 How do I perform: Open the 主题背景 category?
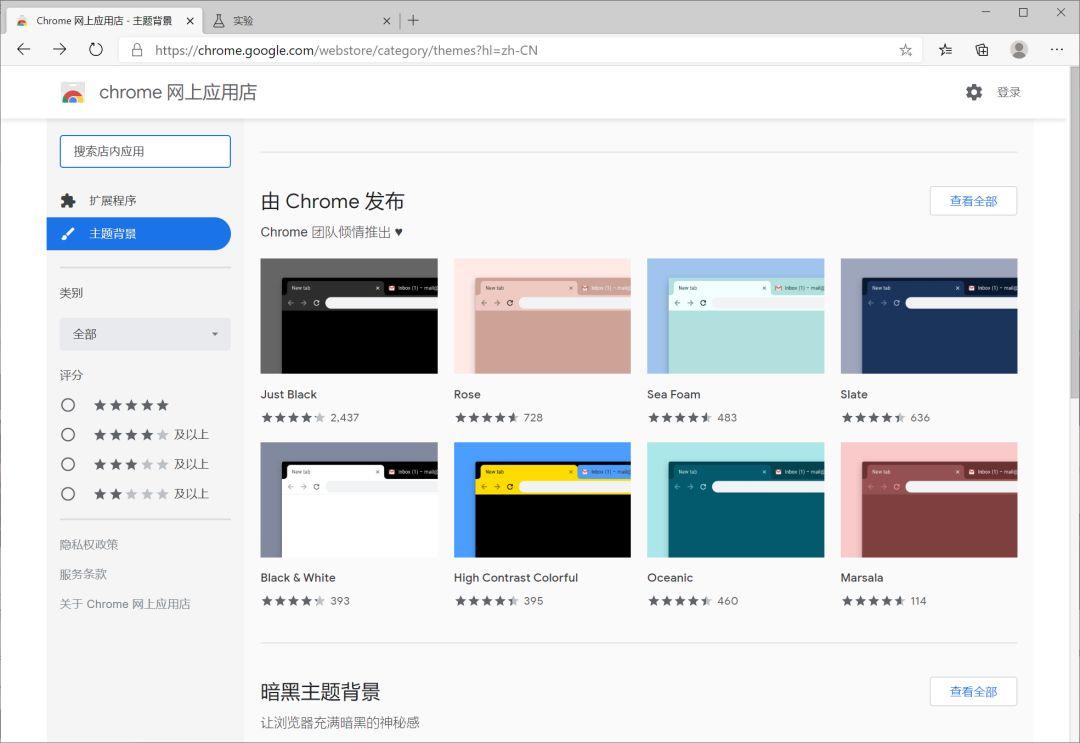click(138, 233)
